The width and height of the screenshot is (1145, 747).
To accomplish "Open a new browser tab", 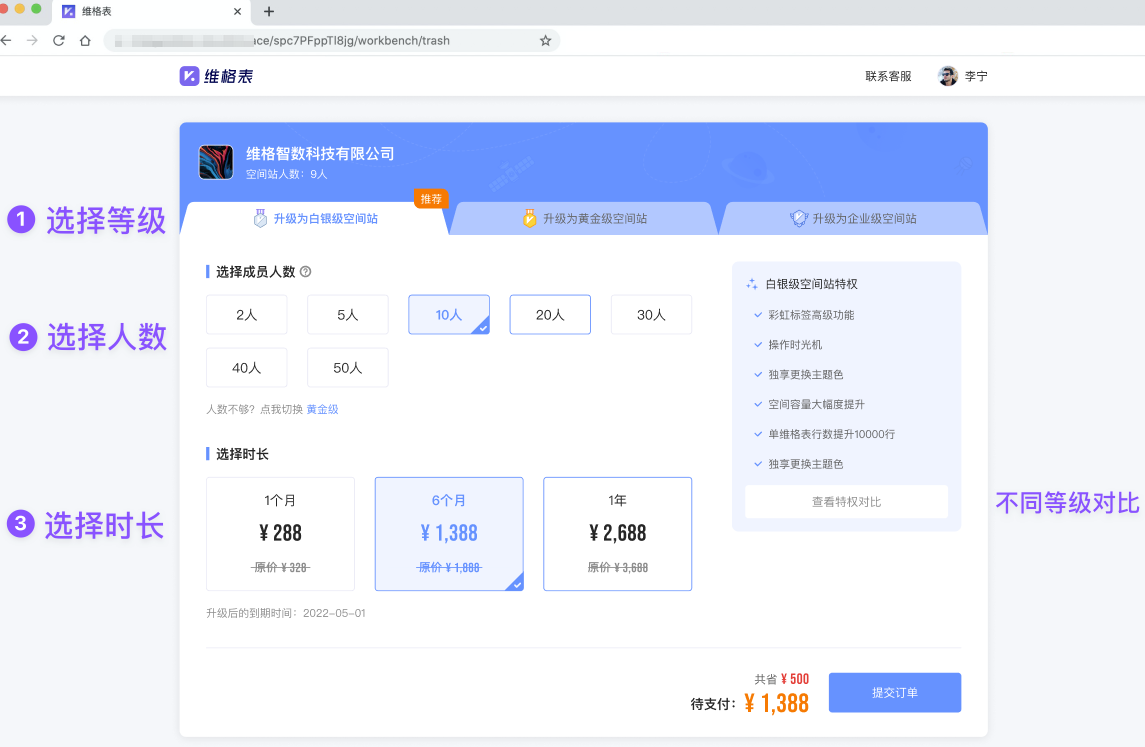I will 268,12.
